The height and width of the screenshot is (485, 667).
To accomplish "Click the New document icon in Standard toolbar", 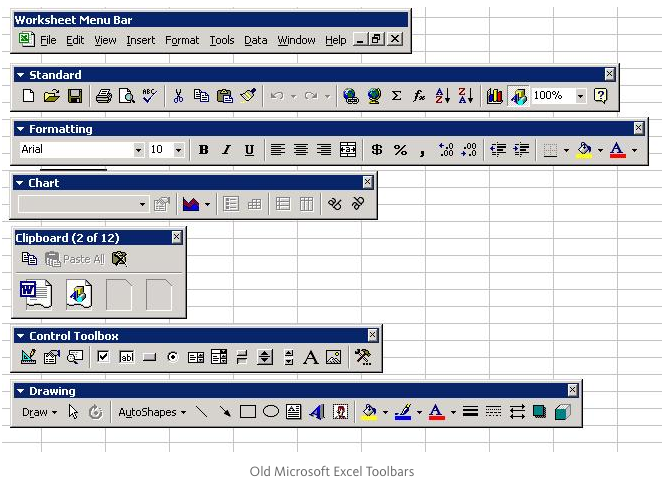I will click(29, 96).
